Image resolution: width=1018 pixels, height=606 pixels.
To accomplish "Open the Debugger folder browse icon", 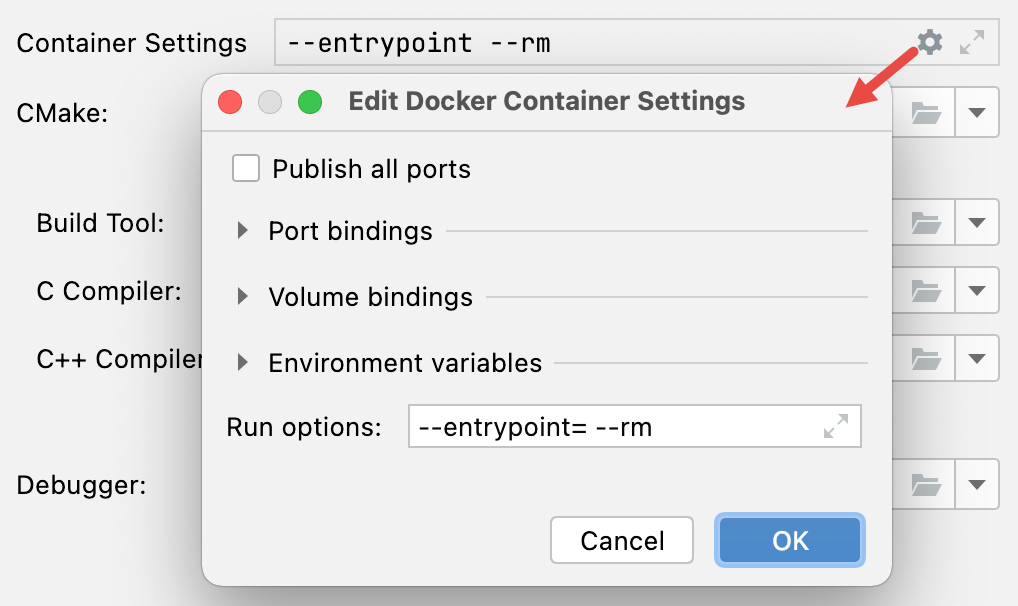I will (x=924, y=483).
